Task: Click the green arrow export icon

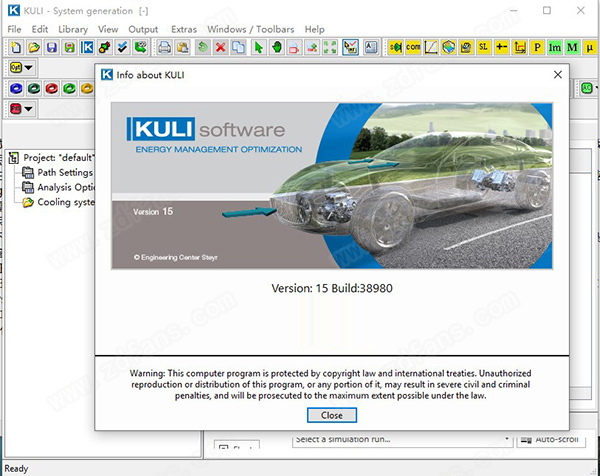Action: tap(140, 47)
